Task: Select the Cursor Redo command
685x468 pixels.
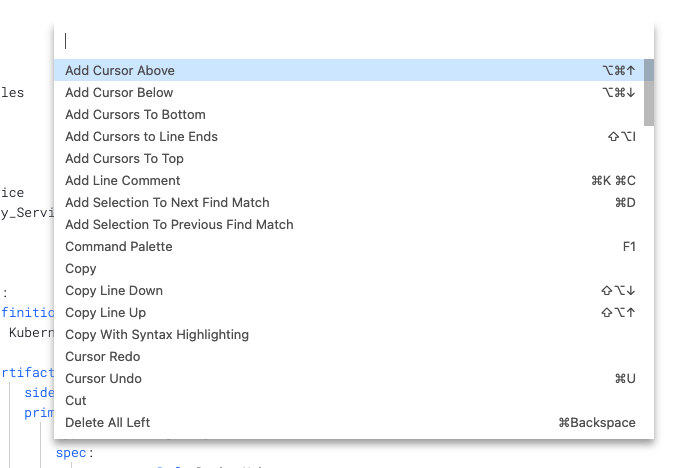Action: click(103, 356)
